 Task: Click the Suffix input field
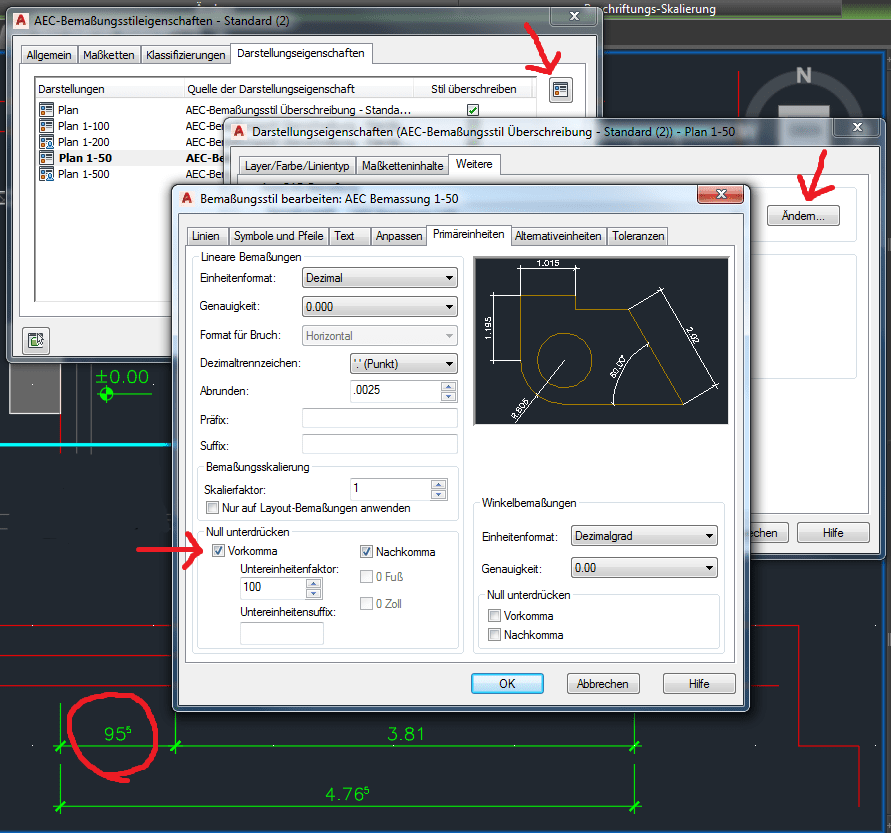(380, 444)
